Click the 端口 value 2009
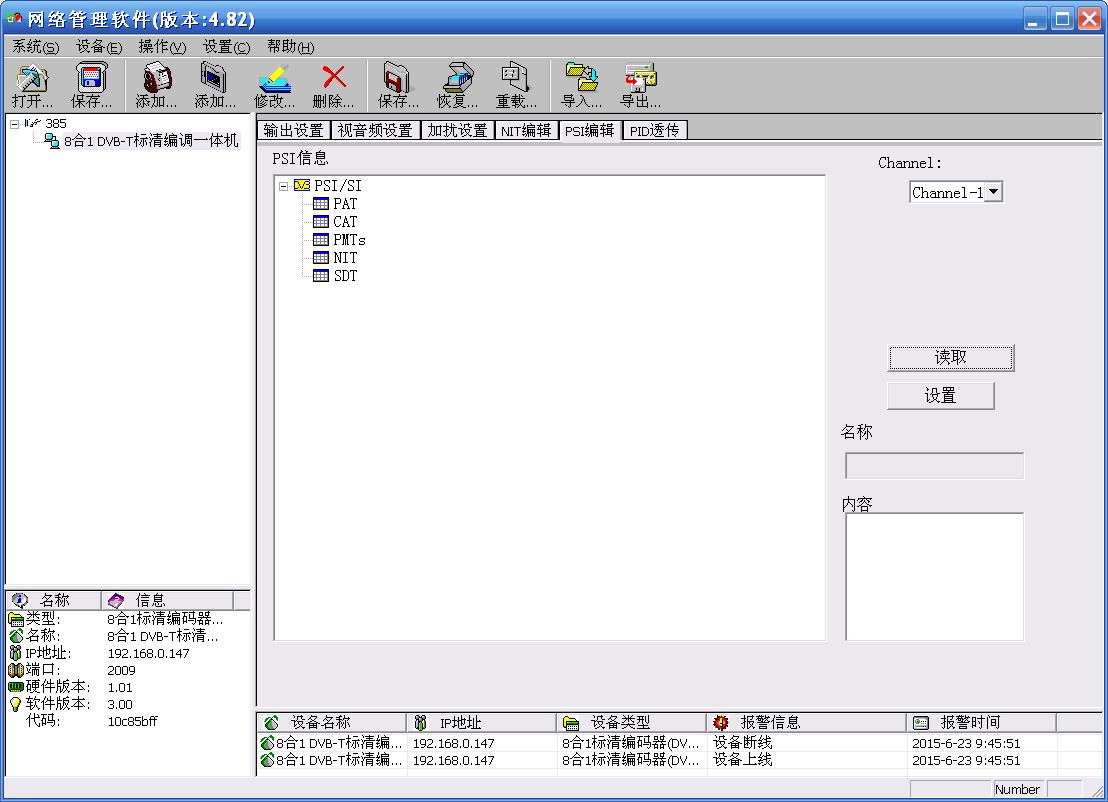 pyautogui.click(x=122, y=671)
